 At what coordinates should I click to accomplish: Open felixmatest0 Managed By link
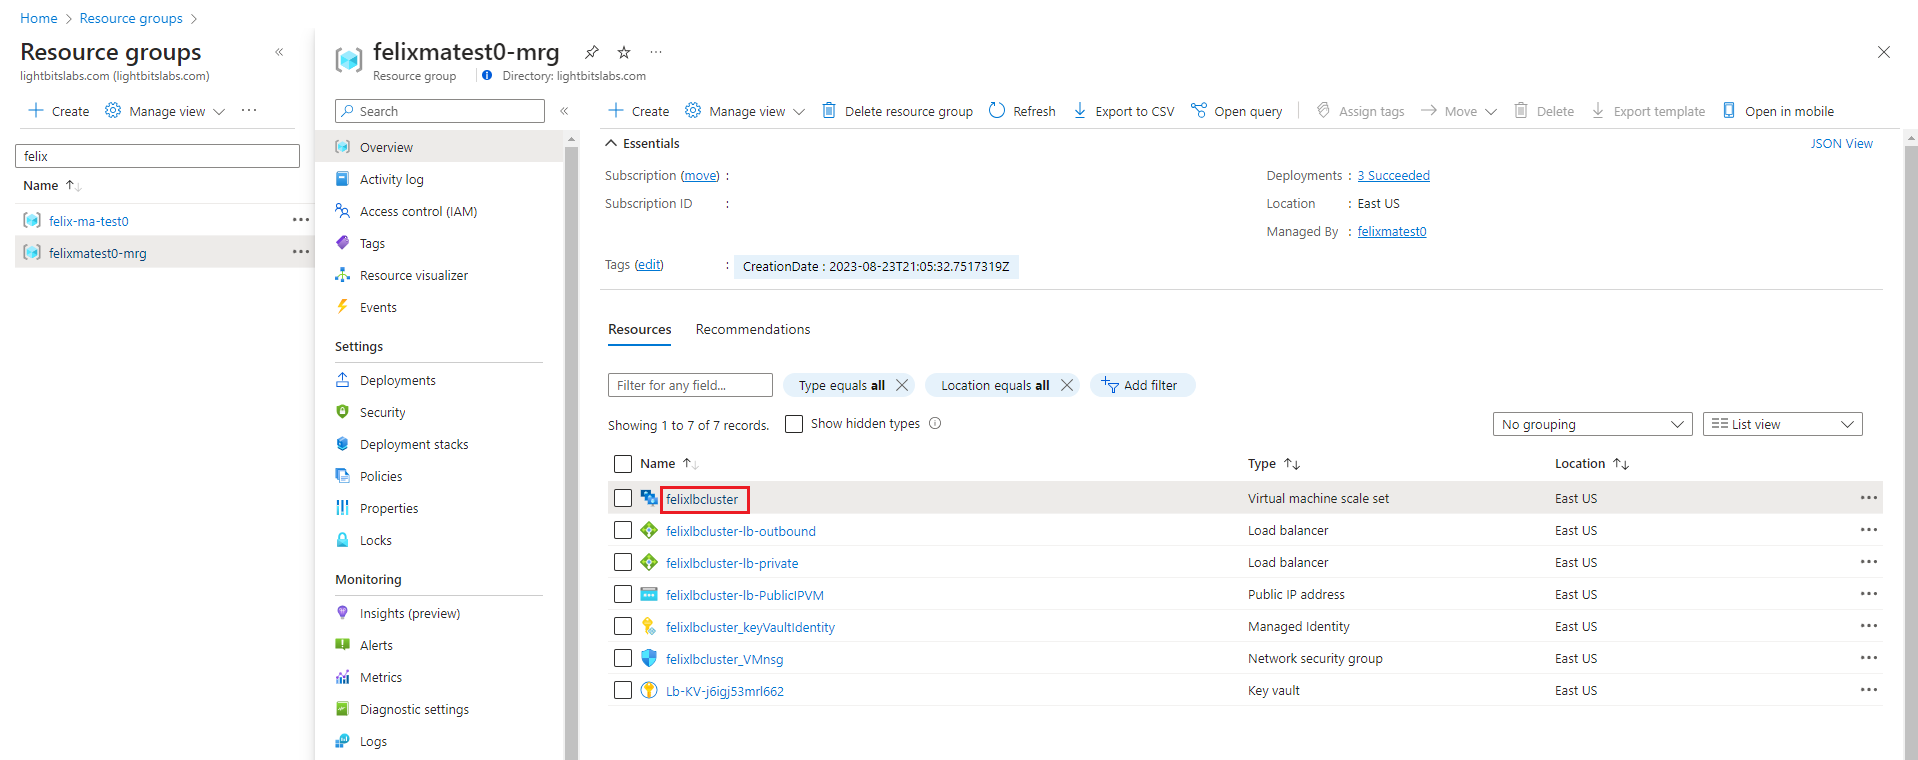1392,231
